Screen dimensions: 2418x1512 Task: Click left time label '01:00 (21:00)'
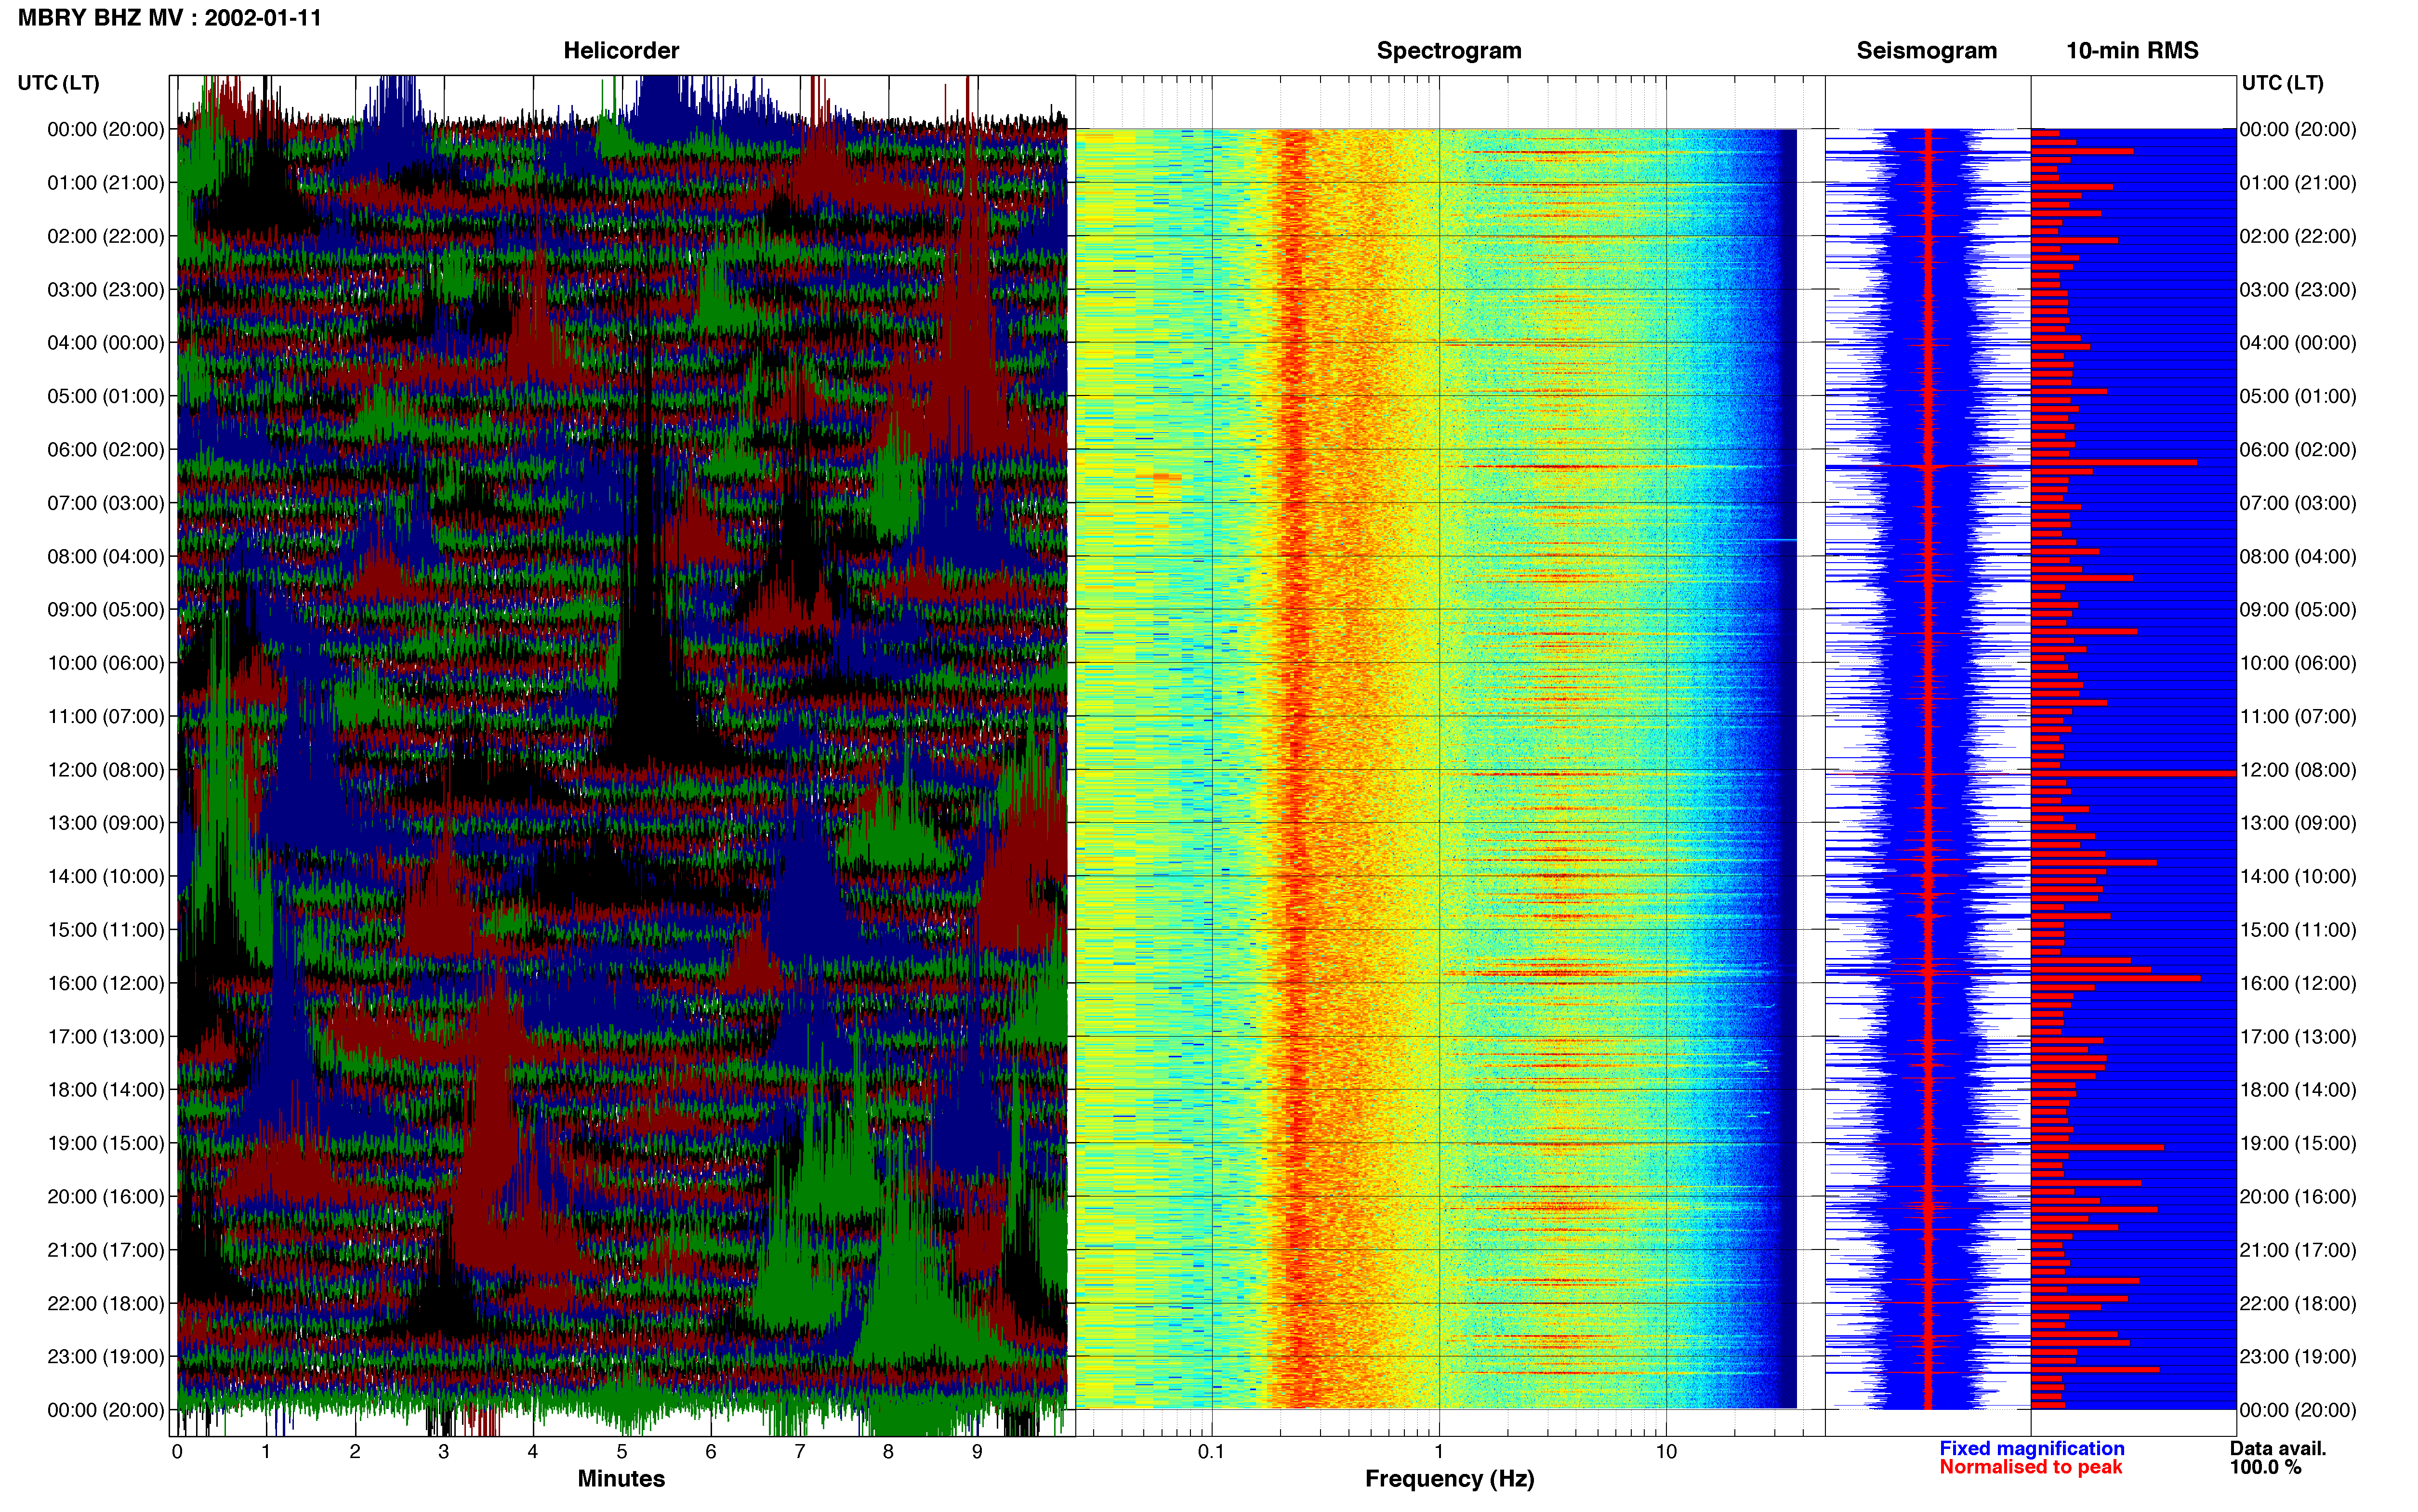[106, 183]
